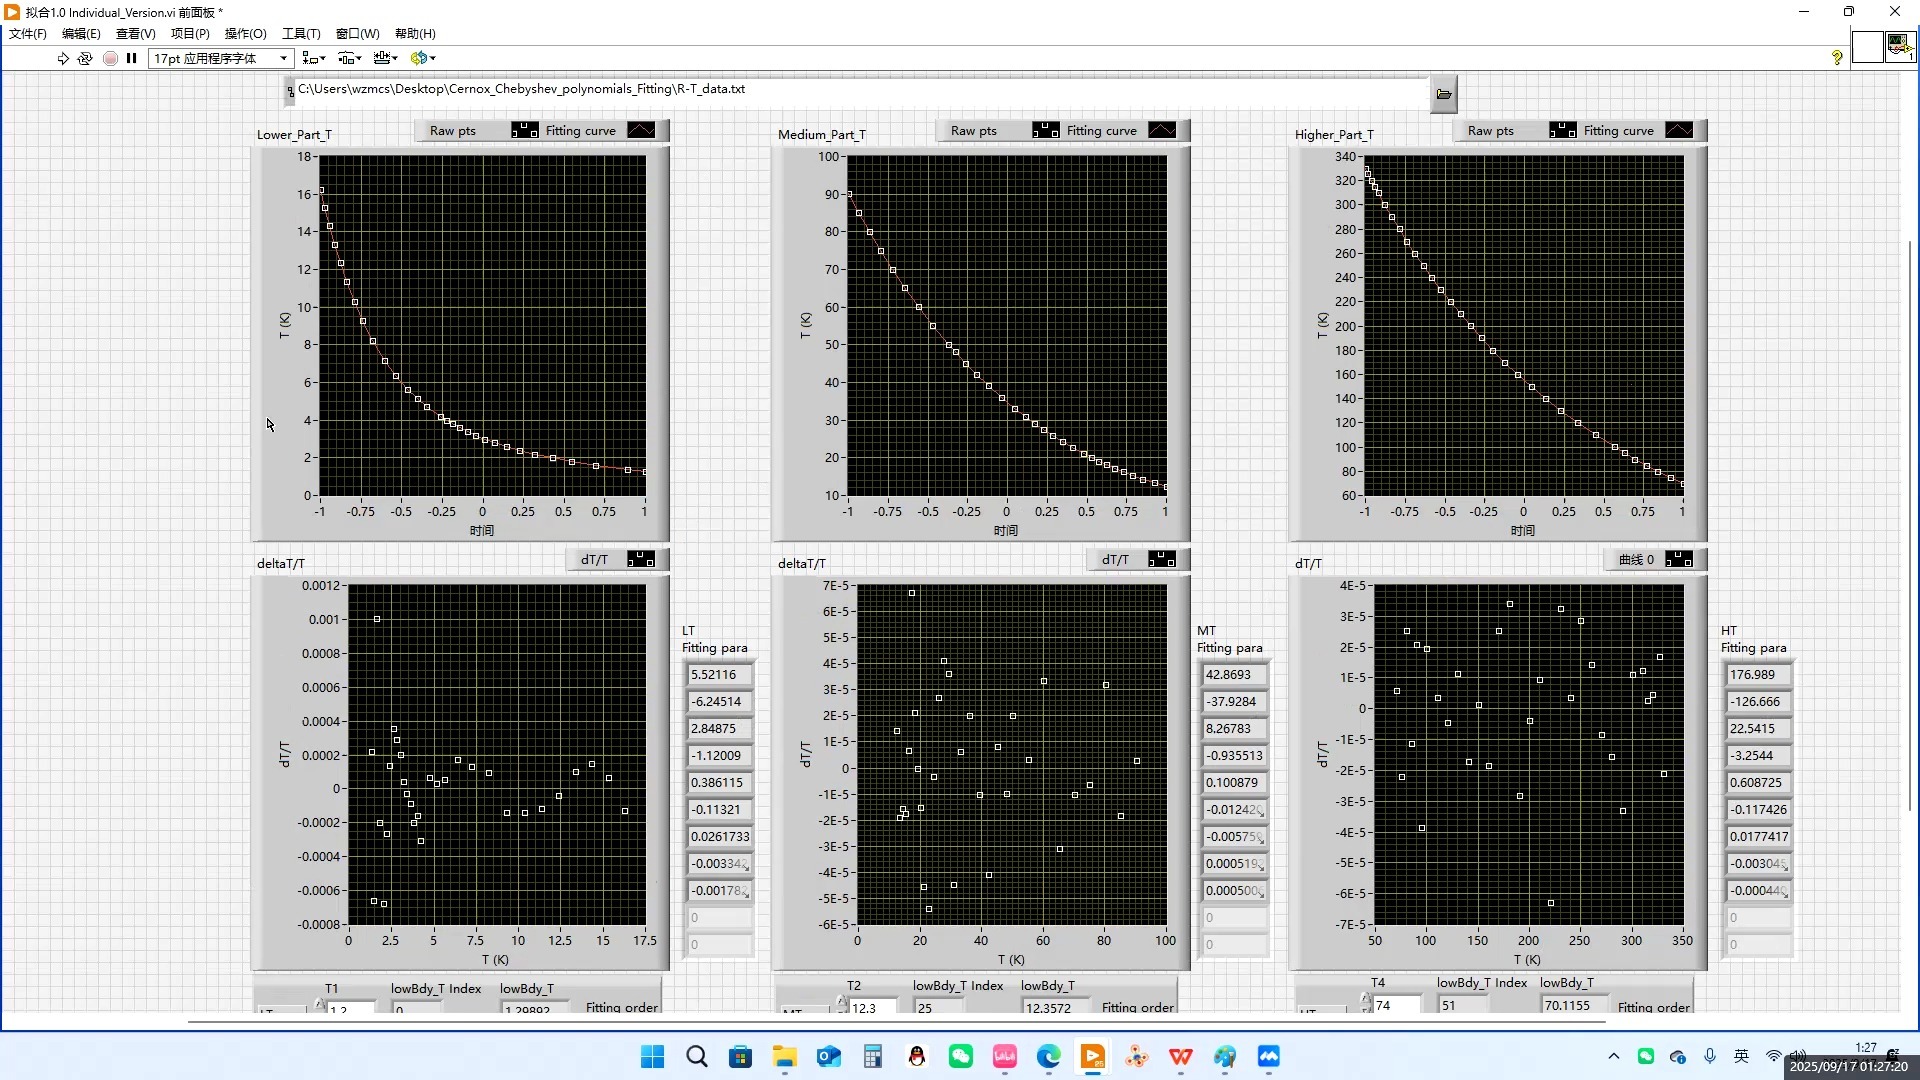Open the Context Help question mark

coord(1837,58)
